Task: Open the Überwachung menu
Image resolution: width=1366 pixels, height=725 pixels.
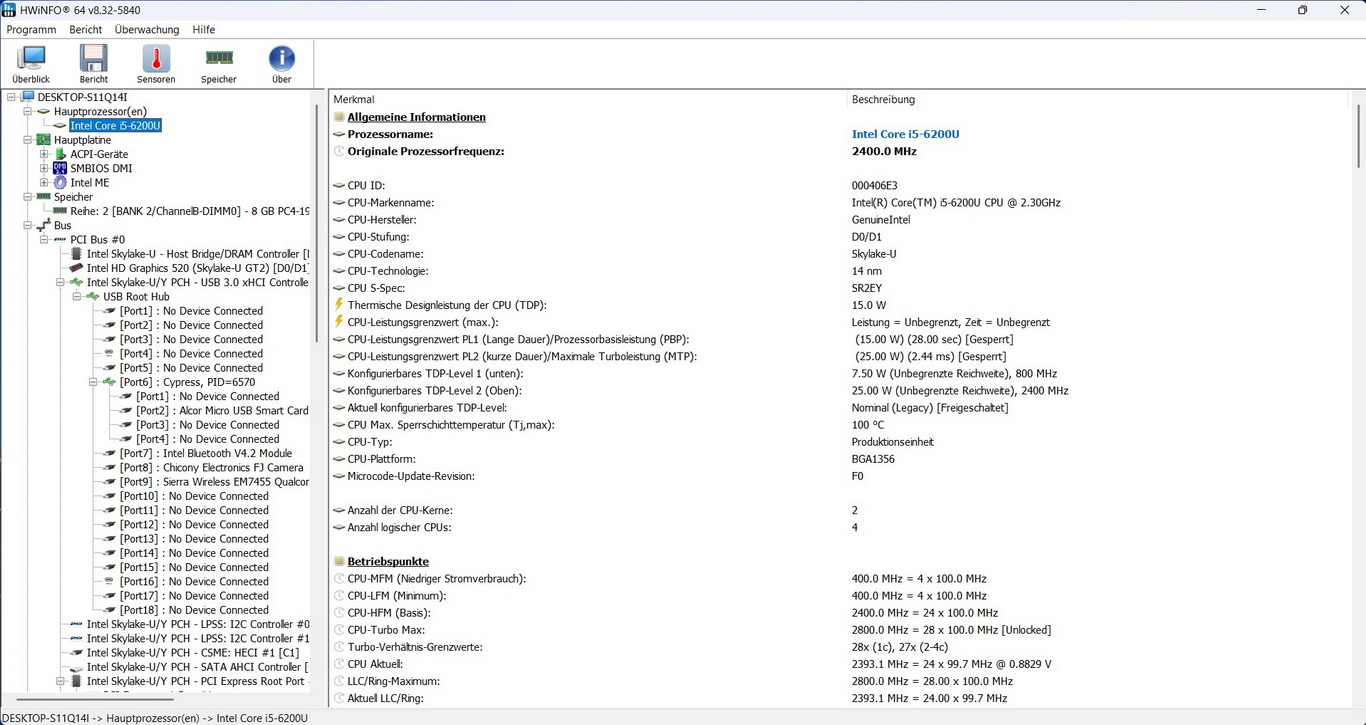Action: pos(147,30)
